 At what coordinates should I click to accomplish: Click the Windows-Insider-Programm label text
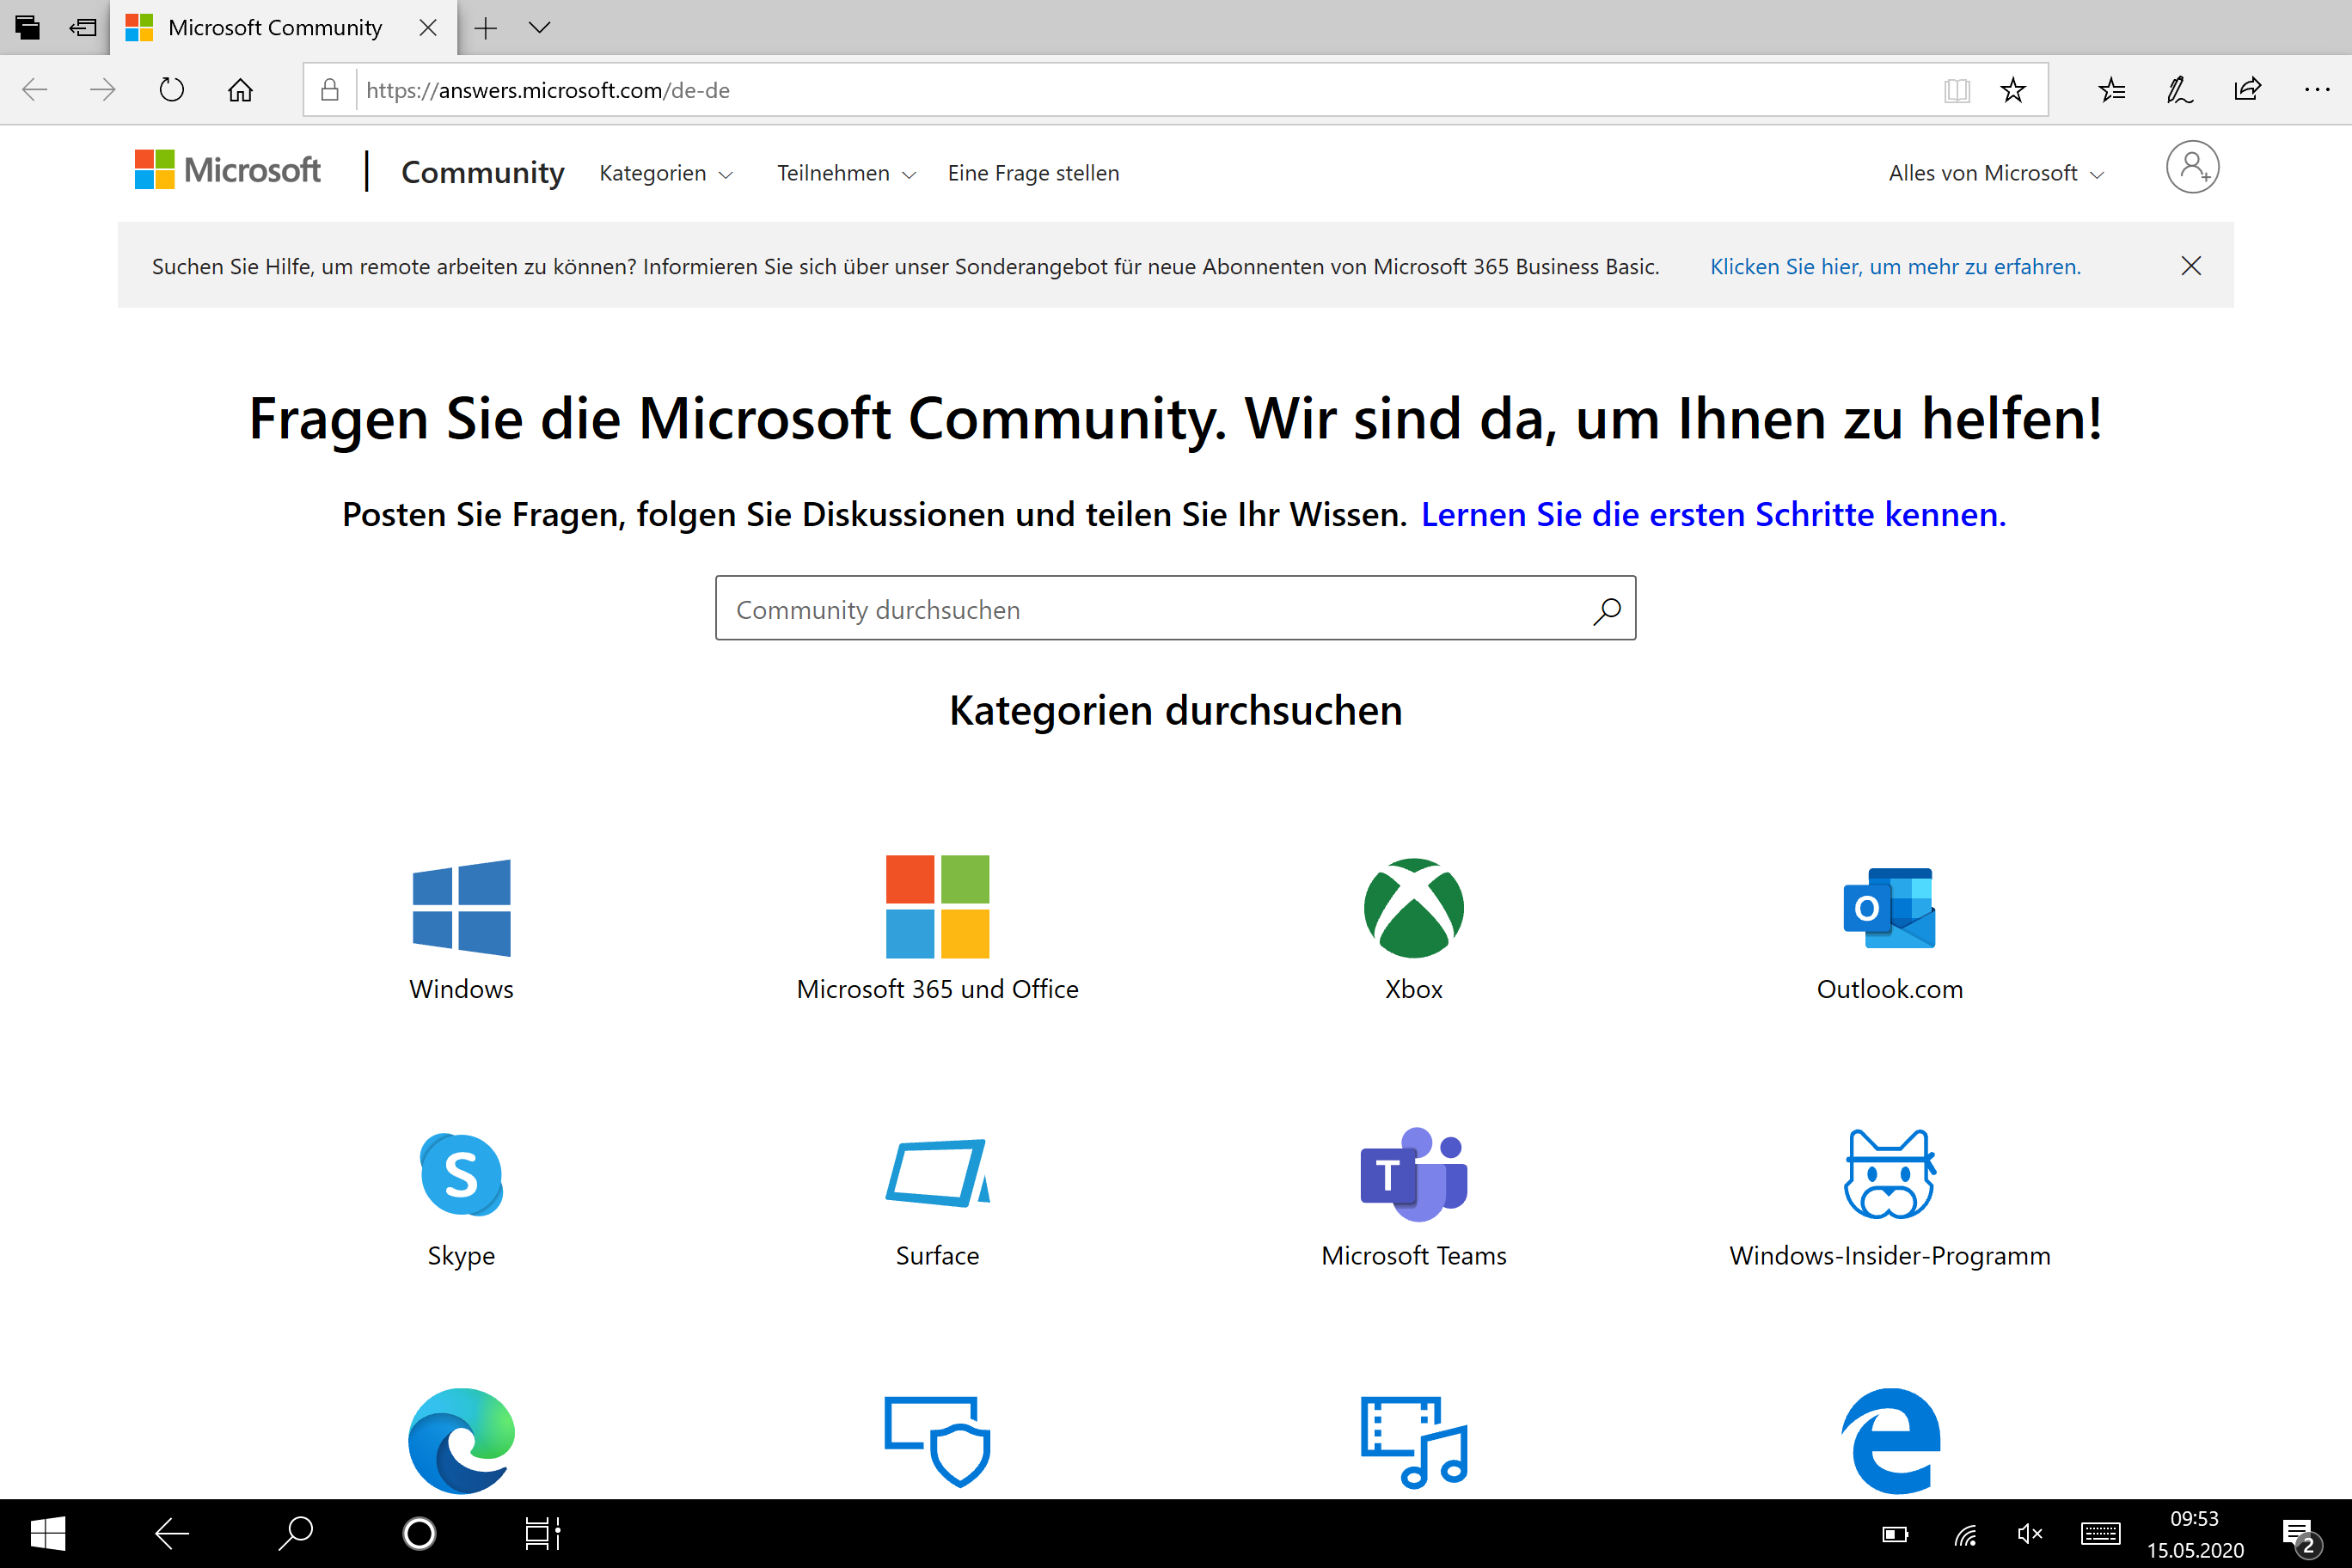coord(1889,1256)
